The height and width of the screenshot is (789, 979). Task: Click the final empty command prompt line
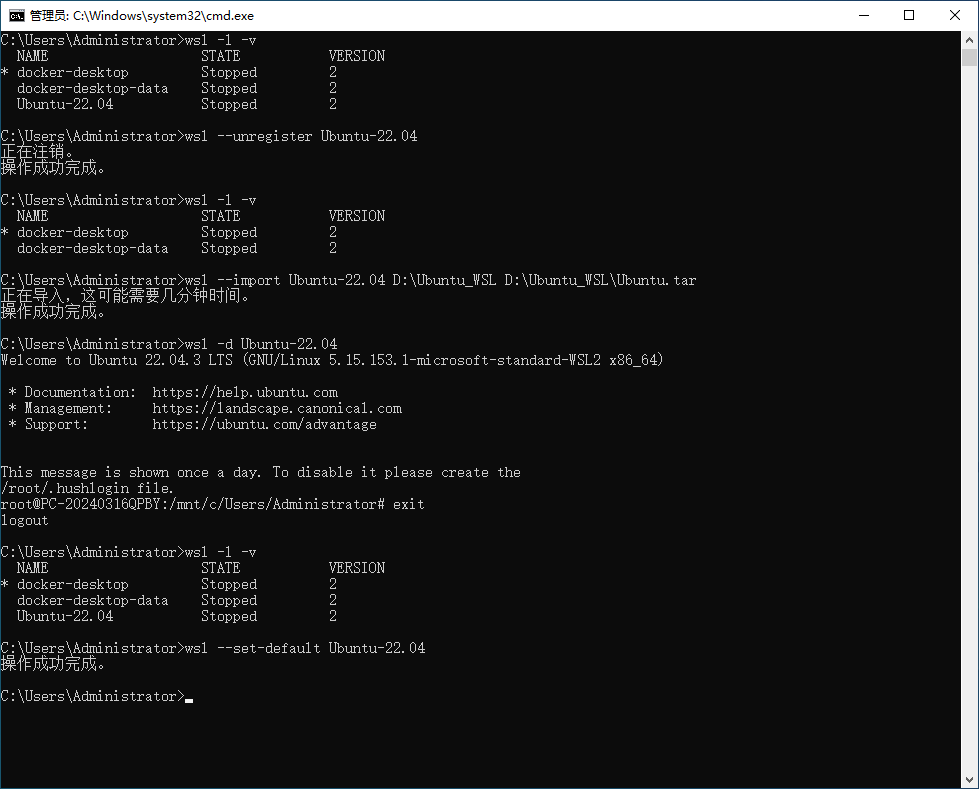pyautogui.click(x=97, y=696)
